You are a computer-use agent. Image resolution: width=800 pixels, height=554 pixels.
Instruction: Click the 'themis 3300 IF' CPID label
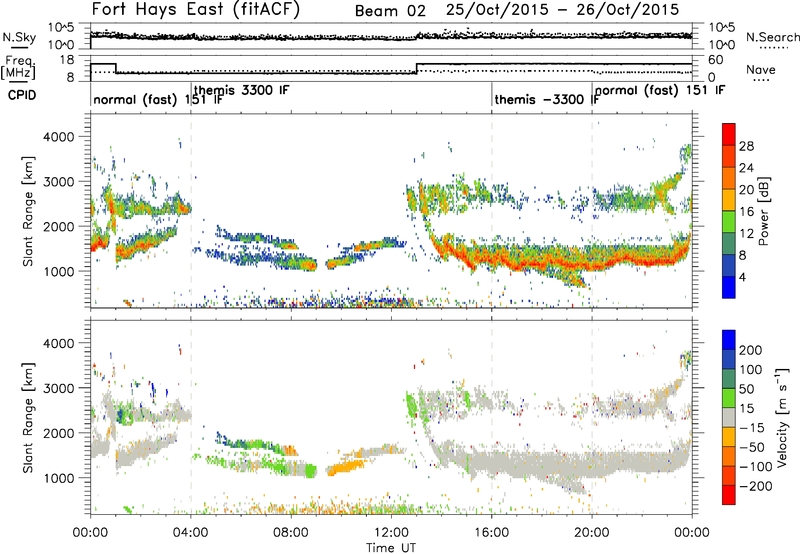point(241,90)
